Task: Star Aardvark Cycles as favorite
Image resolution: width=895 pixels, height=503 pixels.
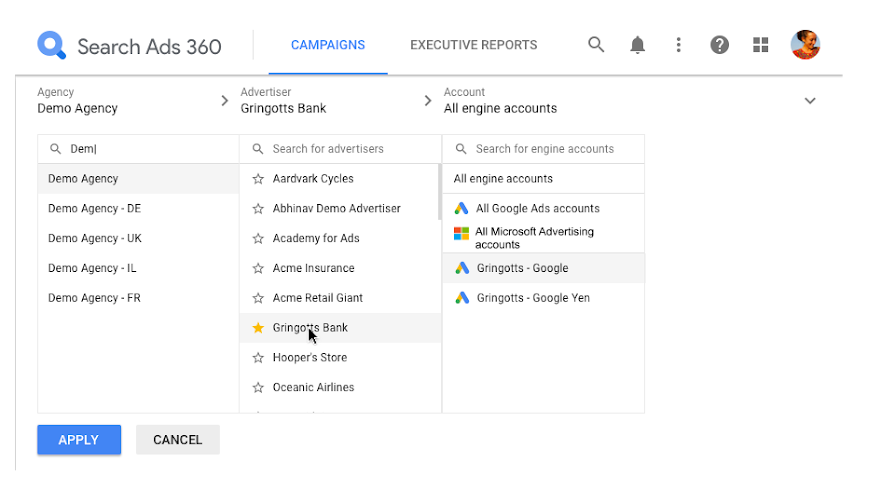Action: point(258,179)
